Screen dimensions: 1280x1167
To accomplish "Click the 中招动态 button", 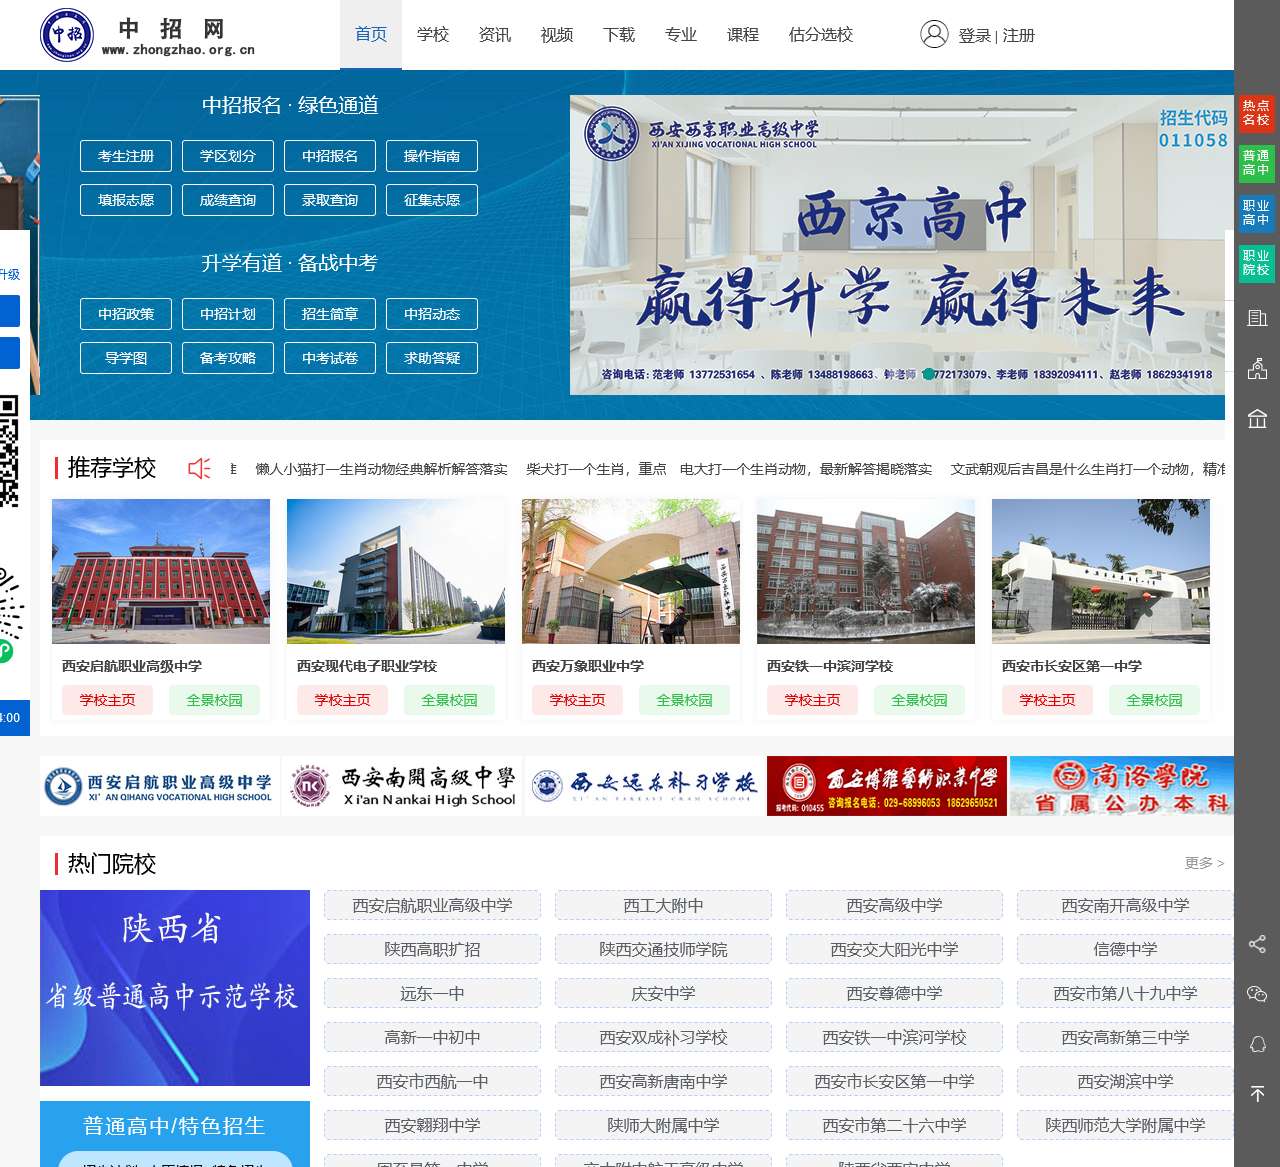I will (x=432, y=314).
